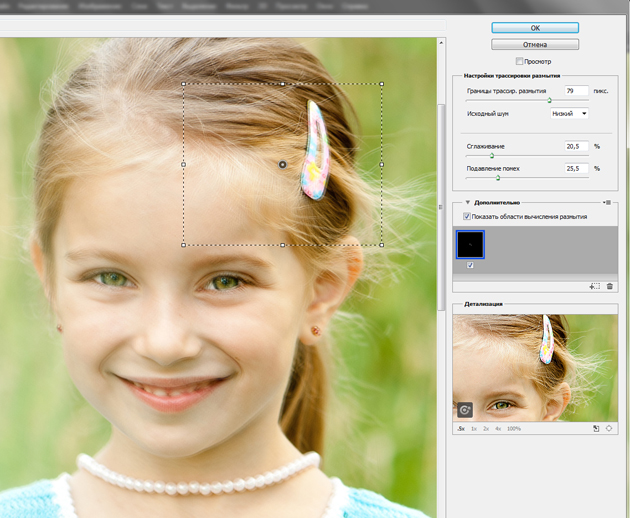Collapse the Дополнительно section triangle
Screen dimensions: 630x518
[x=467, y=203]
